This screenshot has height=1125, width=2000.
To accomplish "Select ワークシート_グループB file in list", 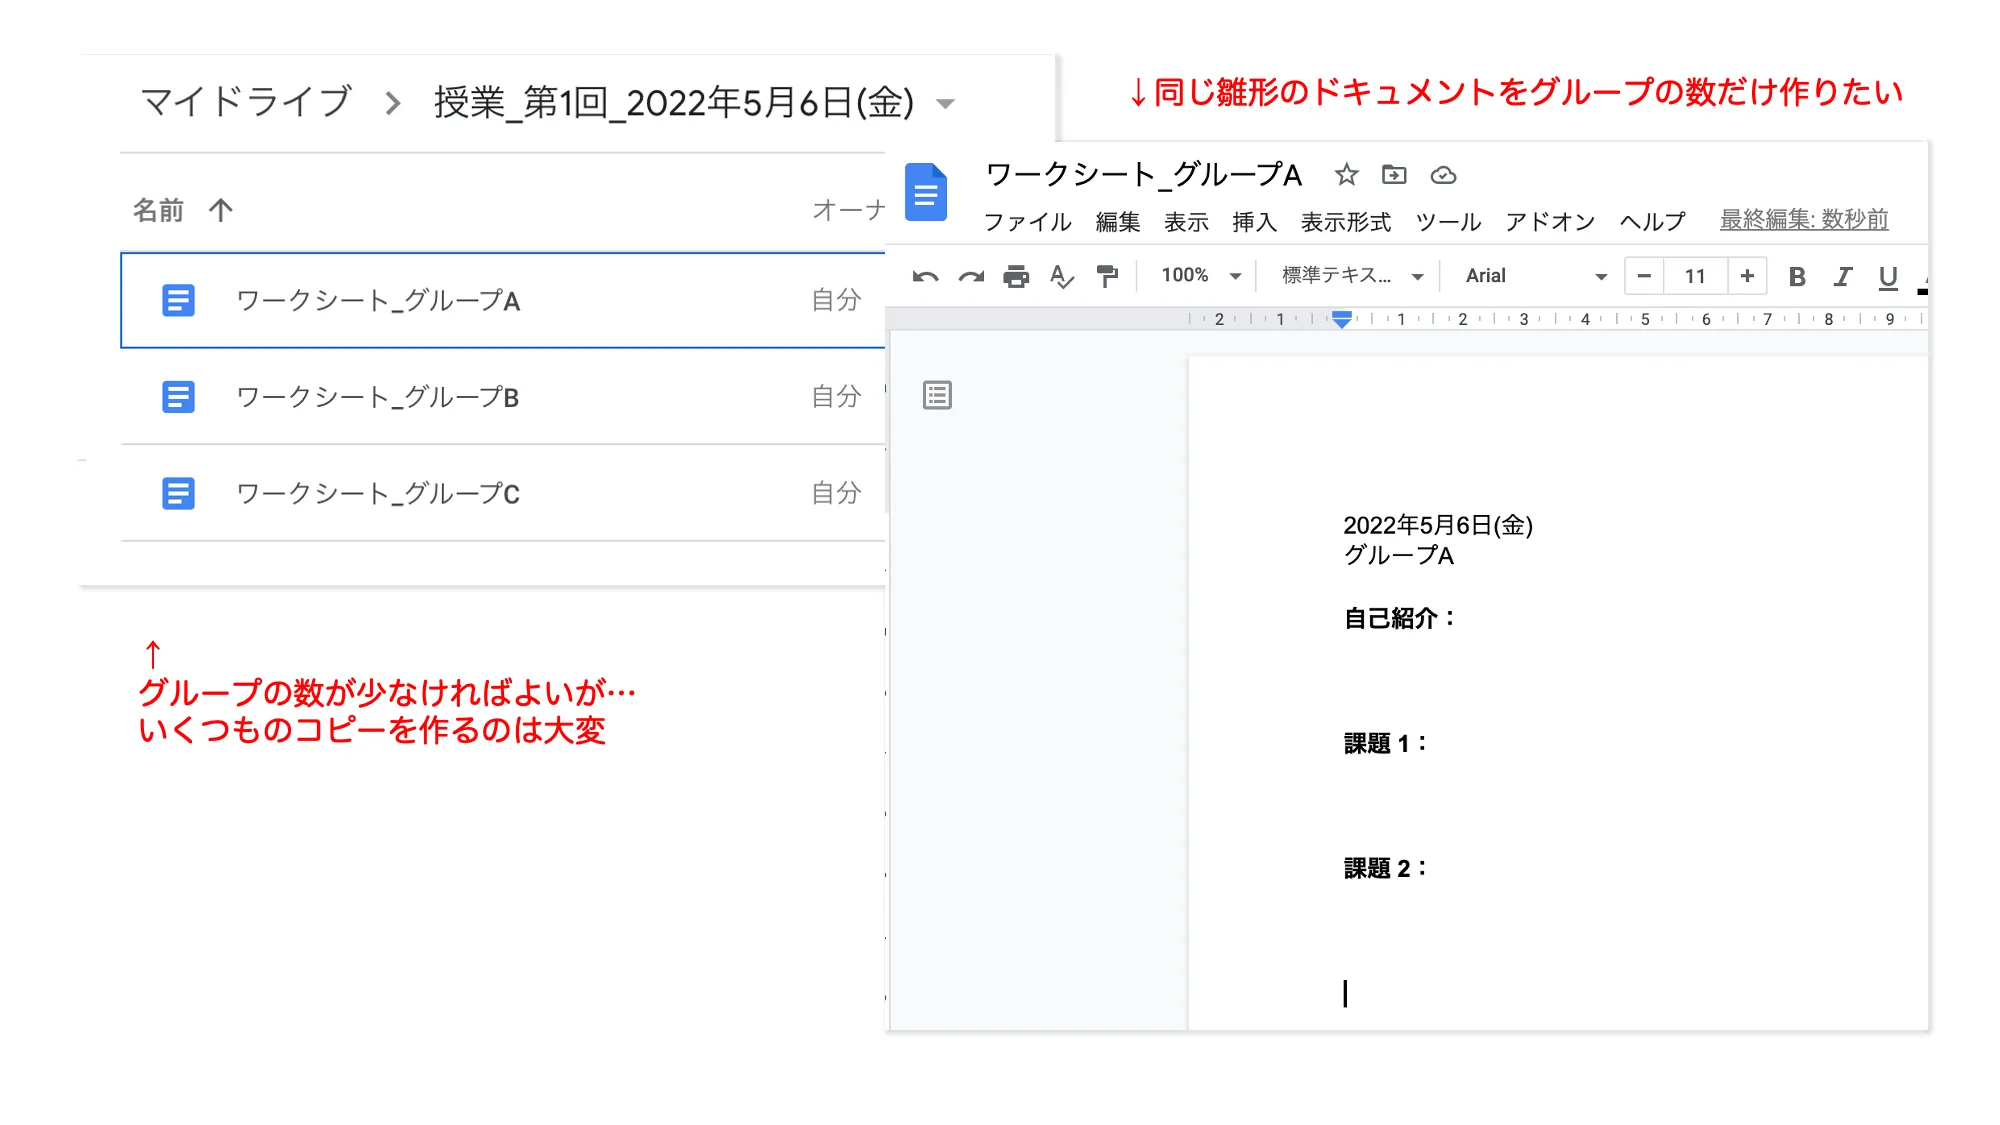I will tap(377, 397).
